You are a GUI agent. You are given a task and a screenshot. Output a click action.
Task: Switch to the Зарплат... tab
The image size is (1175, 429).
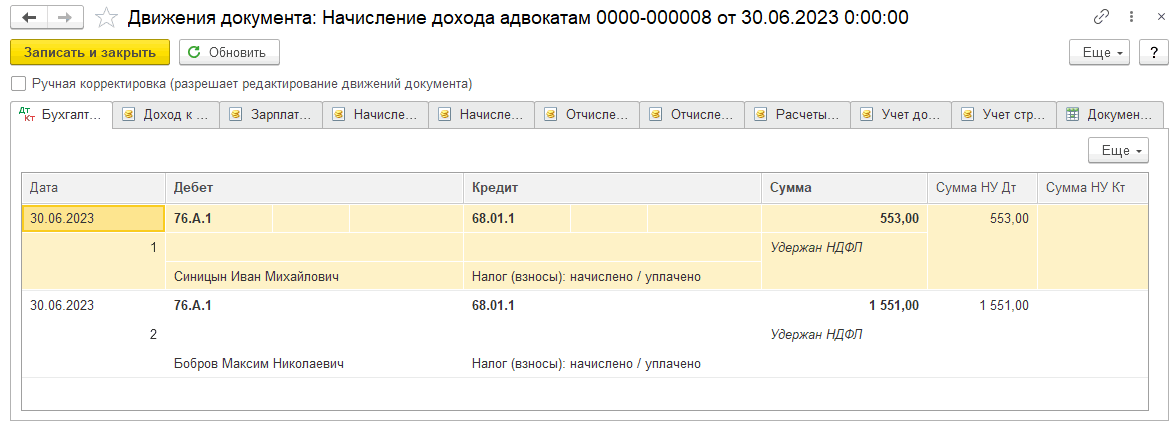click(x=271, y=115)
